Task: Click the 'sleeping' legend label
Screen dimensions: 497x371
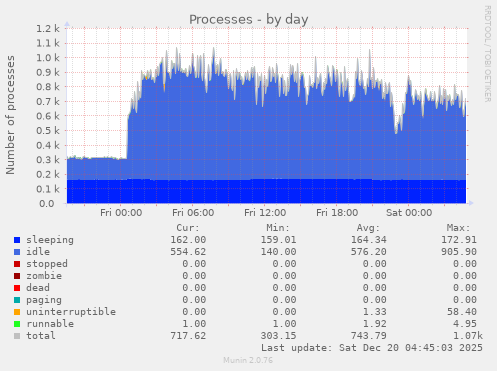Action: click(50, 240)
